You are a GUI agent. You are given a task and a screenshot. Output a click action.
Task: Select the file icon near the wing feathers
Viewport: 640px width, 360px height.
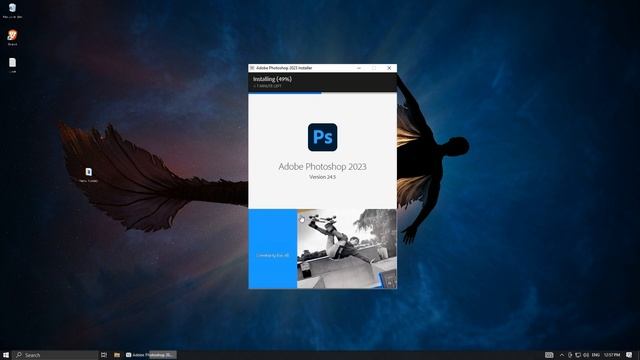pos(89,175)
